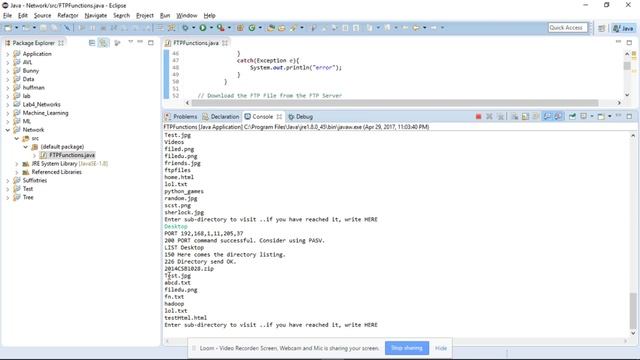Open the Open Console dropdown arrow
640x360 pixels.
pyautogui.click(x=609, y=117)
